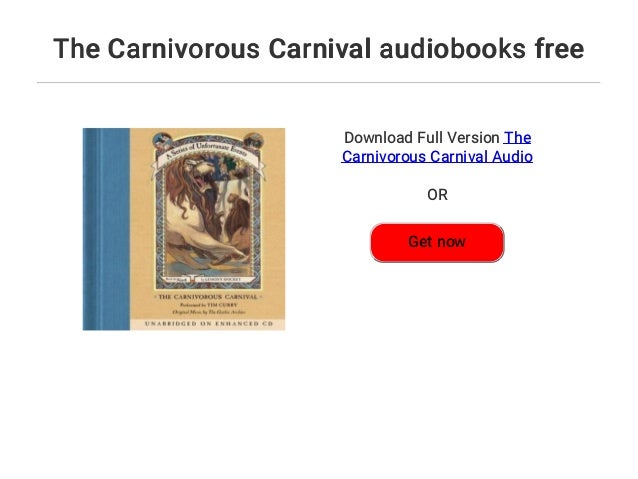Image resolution: width=638 pixels, height=479 pixels.
Task: Click the lion illustration on the cover
Action: coord(208,216)
